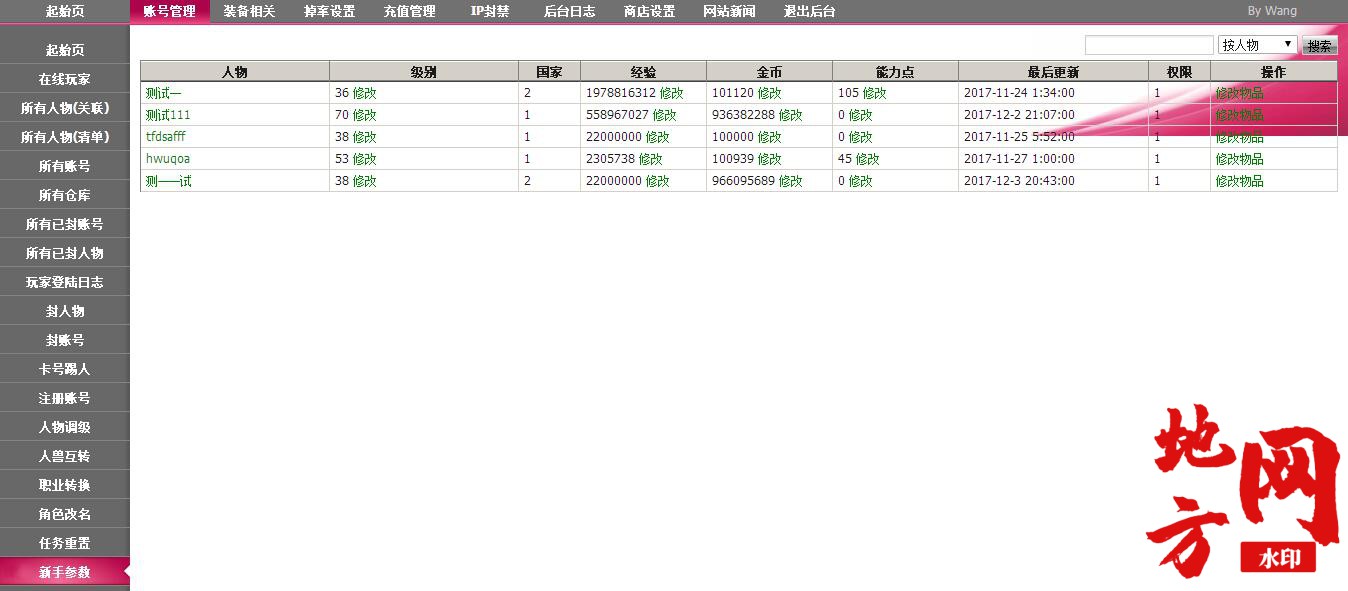
Task: Focus the search text box
Action: tap(1149, 45)
